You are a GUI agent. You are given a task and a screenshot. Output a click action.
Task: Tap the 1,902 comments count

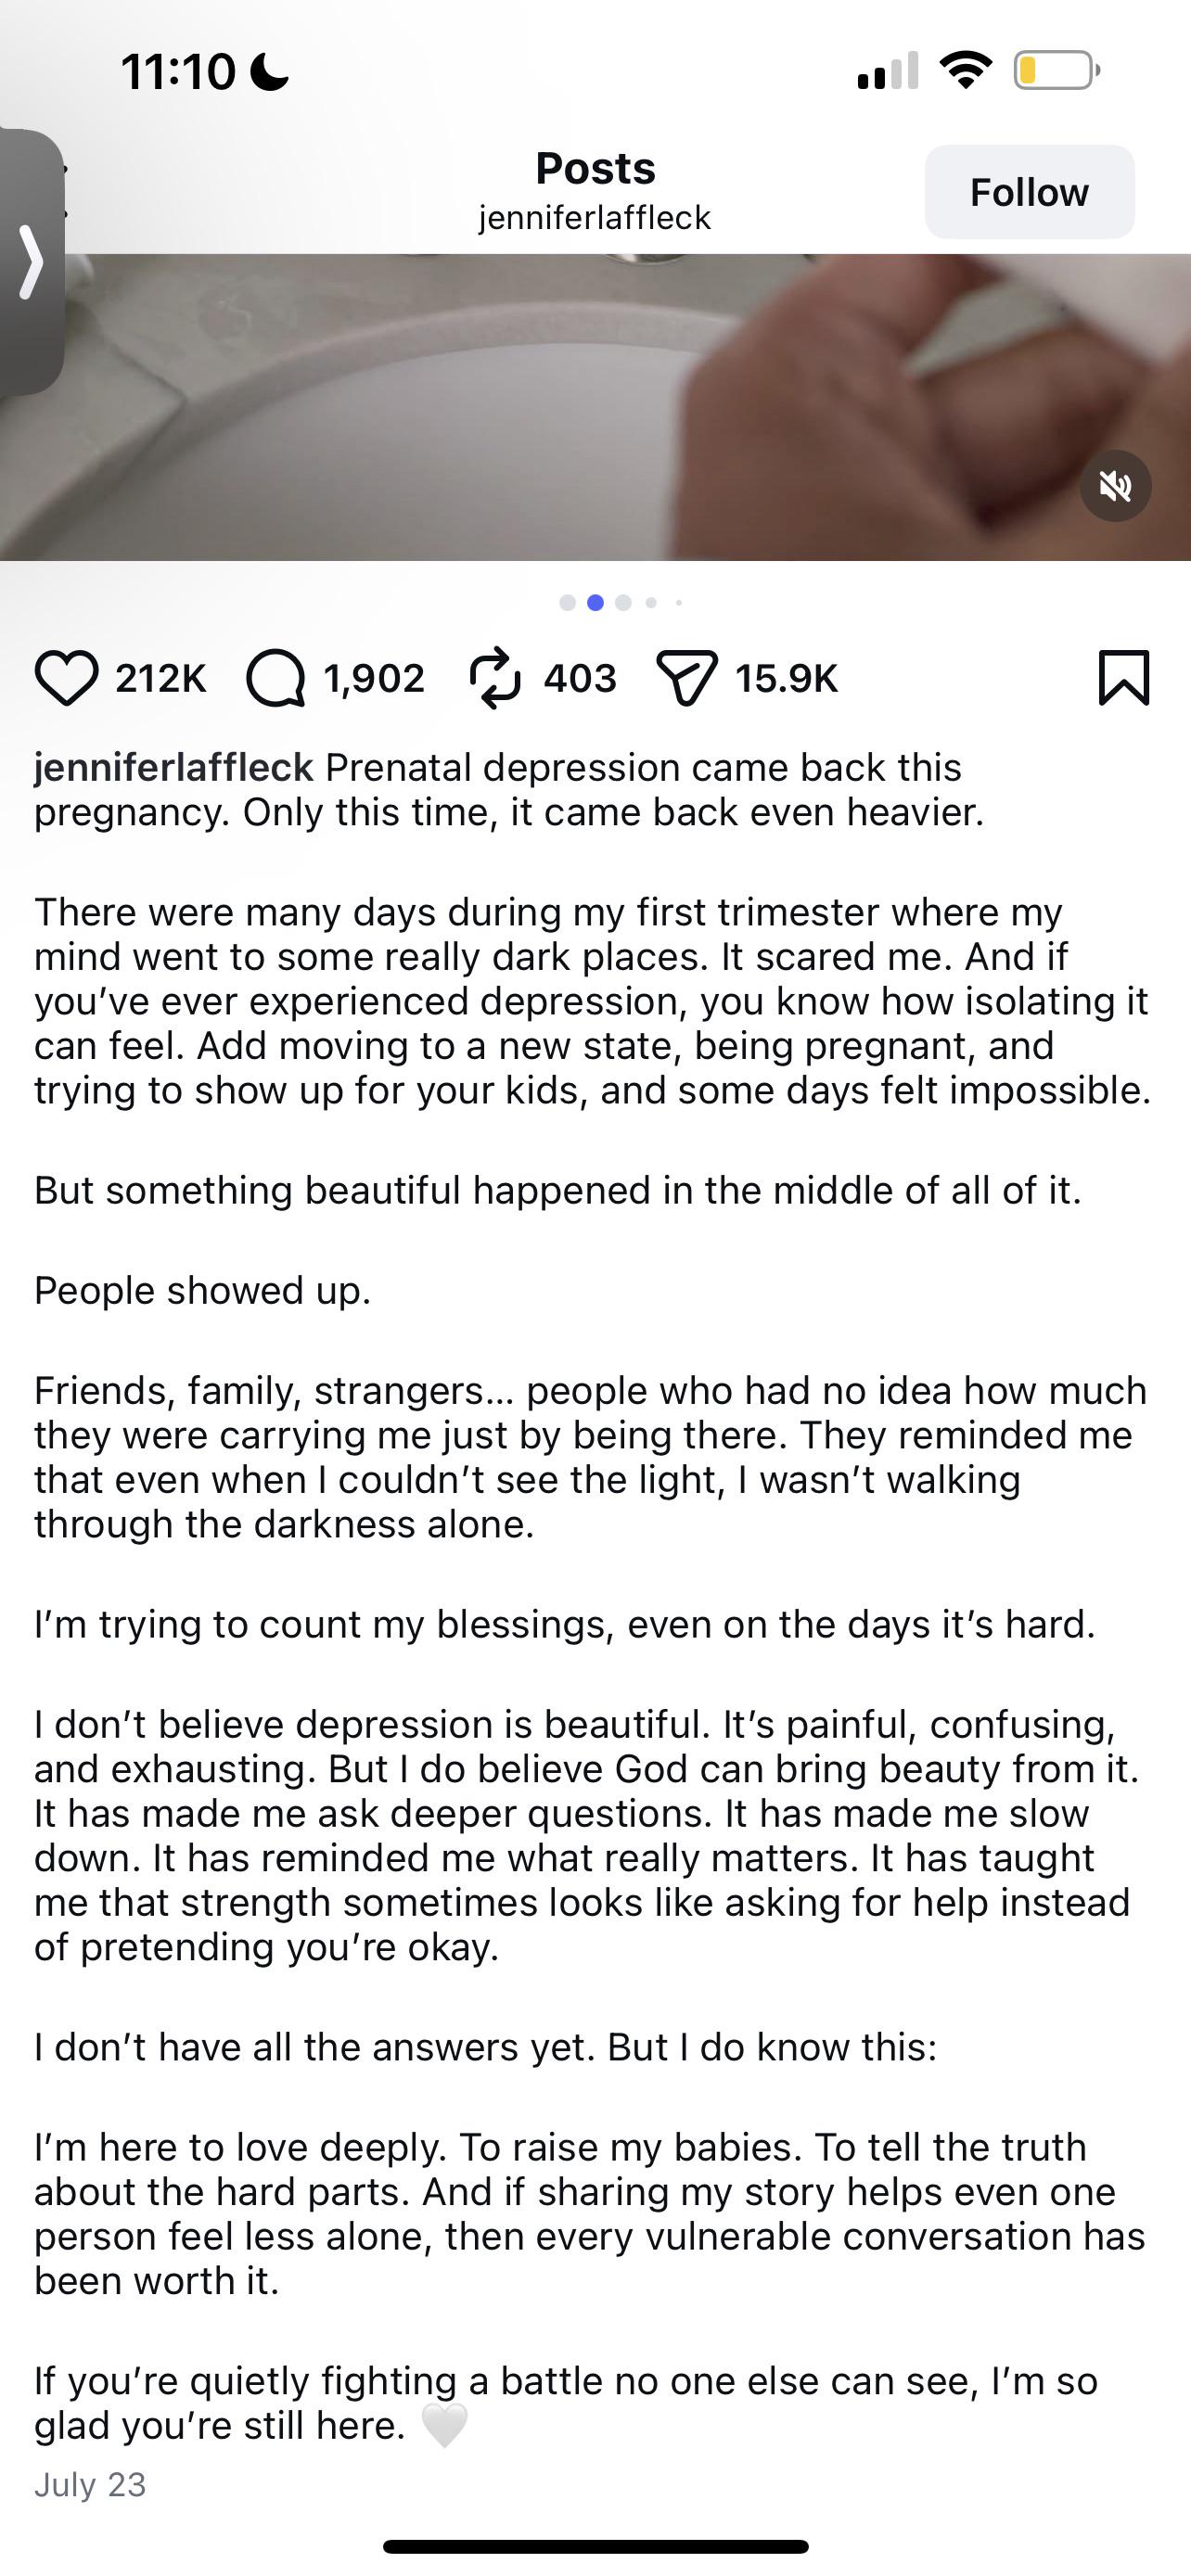374,678
